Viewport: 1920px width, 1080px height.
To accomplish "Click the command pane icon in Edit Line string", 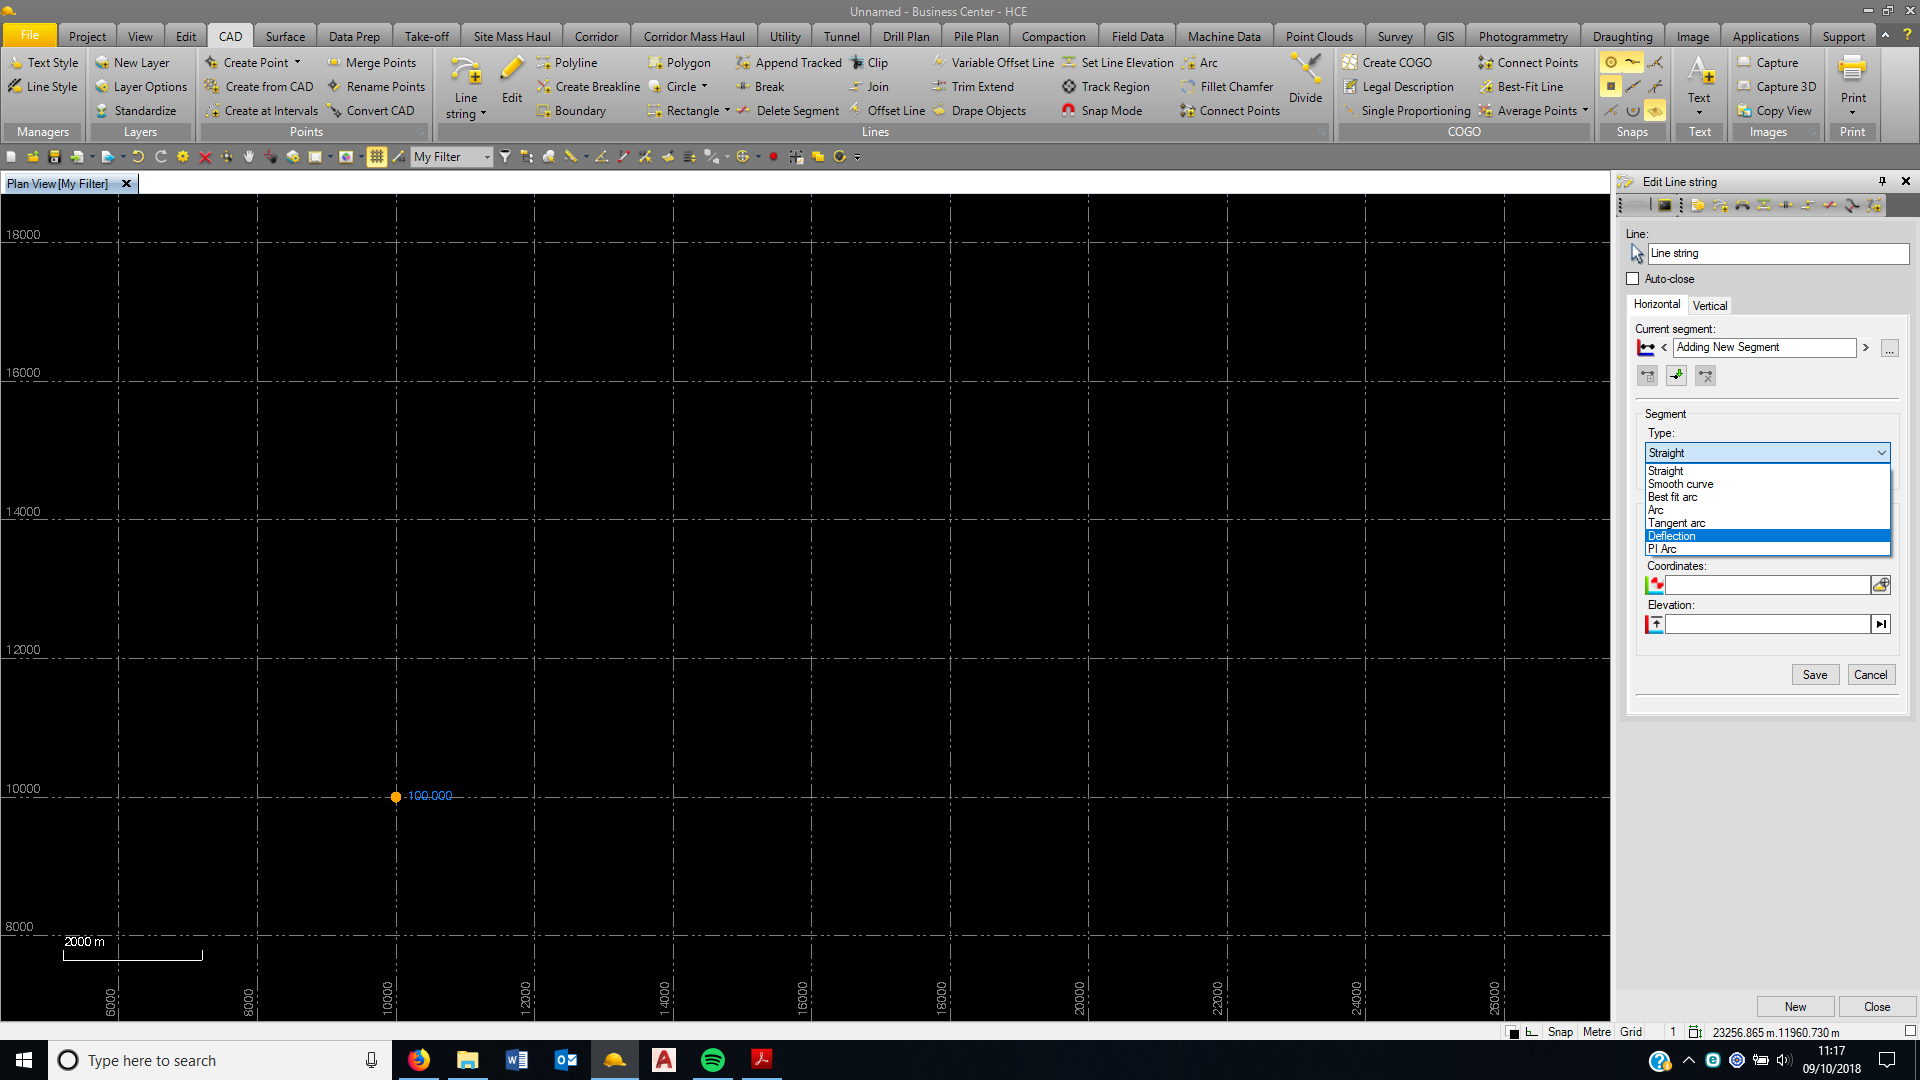I will [x=1664, y=206].
